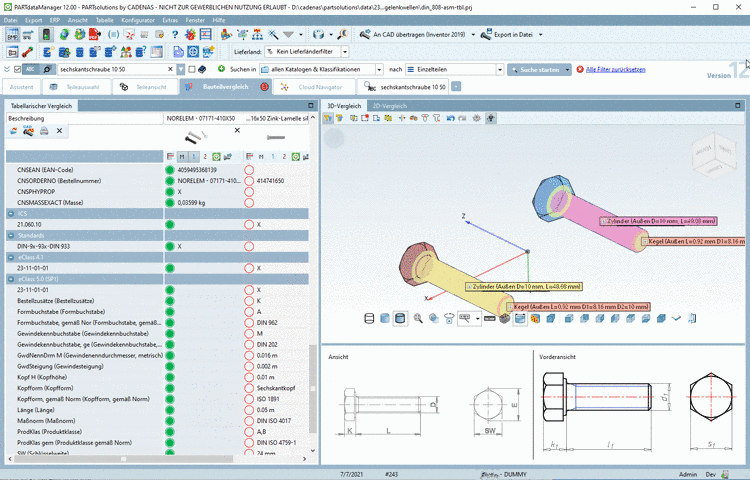This screenshot has width=750, height=480.
Task: Clear the search field with the X
Action: [170, 69]
